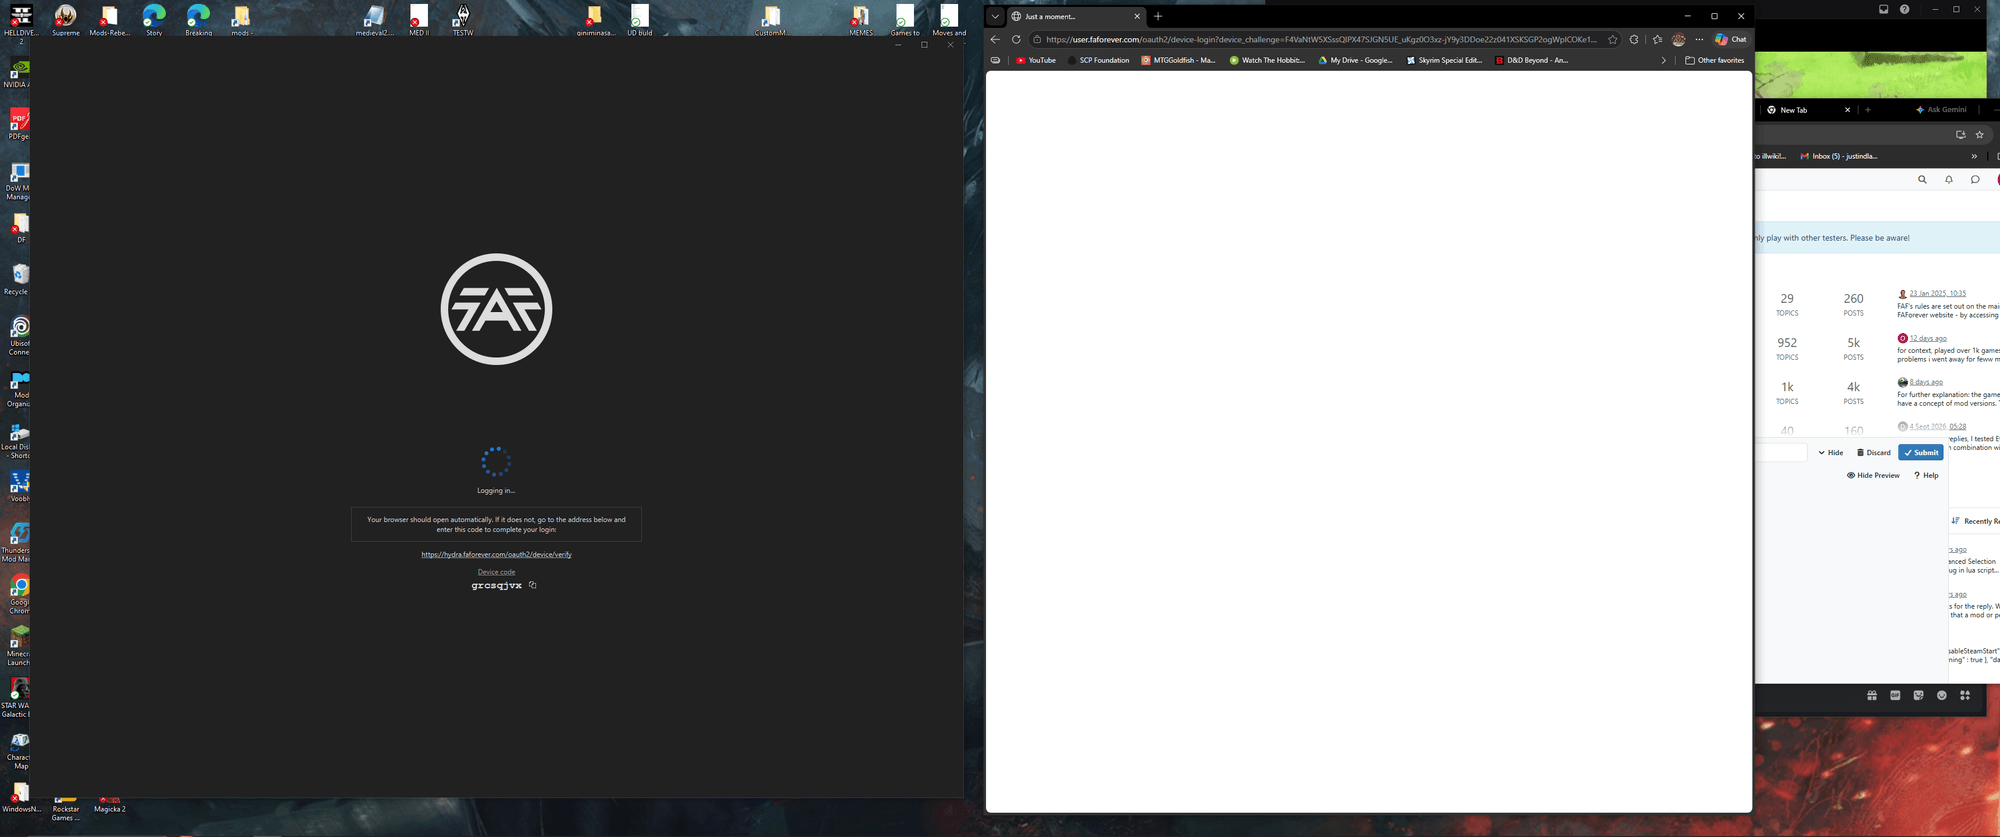Click inbox icon in top-right window
Viewport: 2000px width, 837px height.
(1883, 9)
